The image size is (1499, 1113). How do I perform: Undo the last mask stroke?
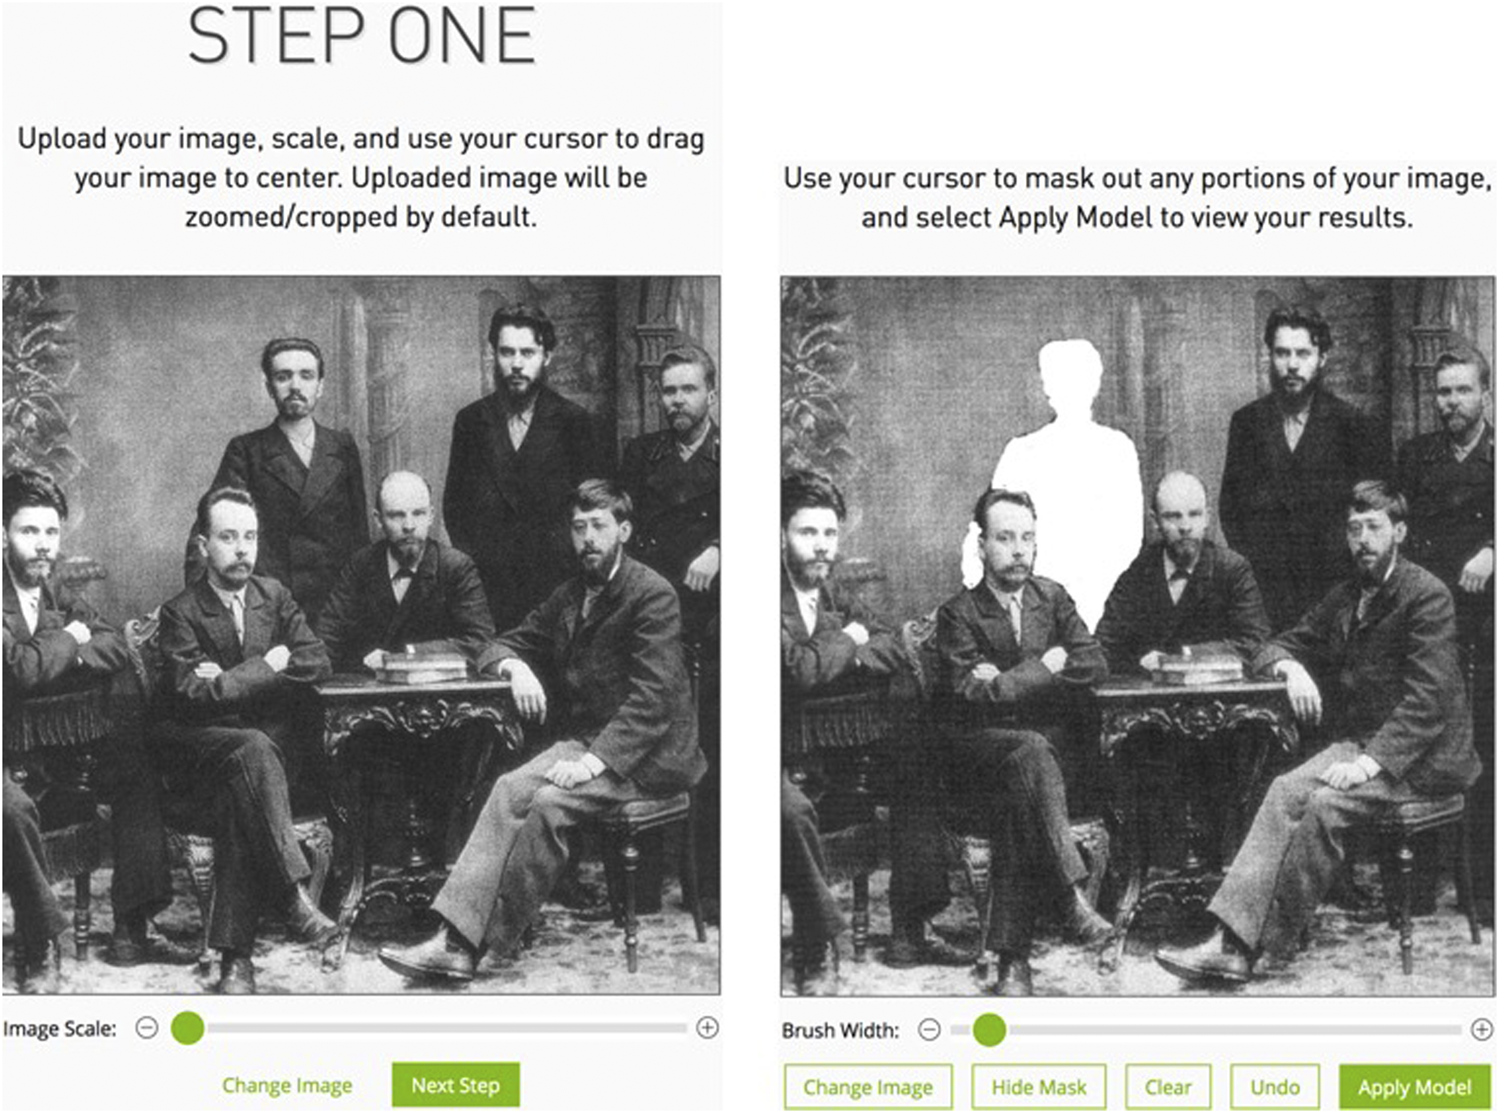(1275, 1087)
